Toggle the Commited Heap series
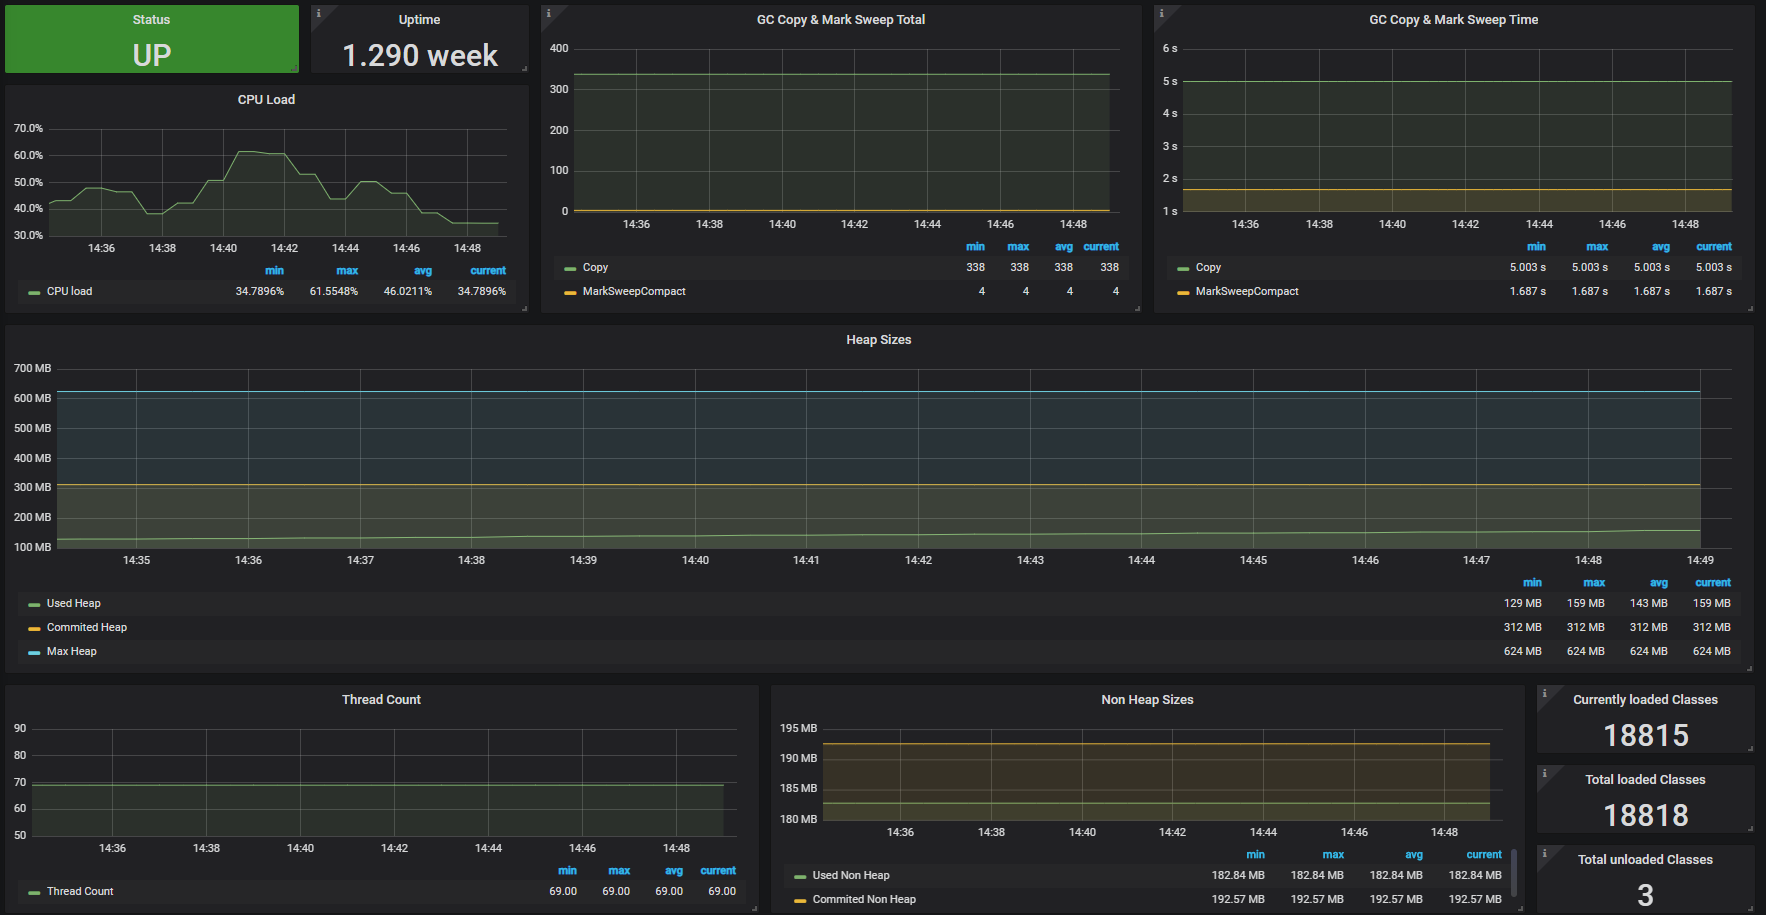 (86, 628)
